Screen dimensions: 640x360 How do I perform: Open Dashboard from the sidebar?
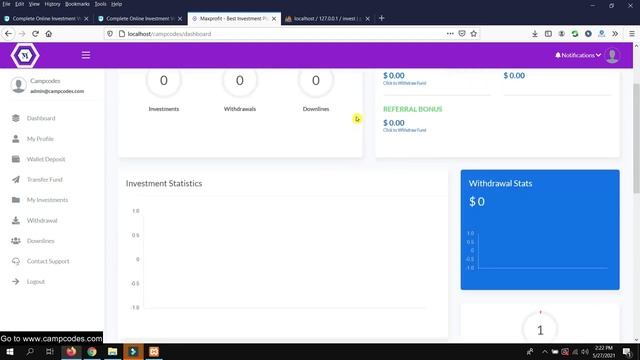click(41, 118)
